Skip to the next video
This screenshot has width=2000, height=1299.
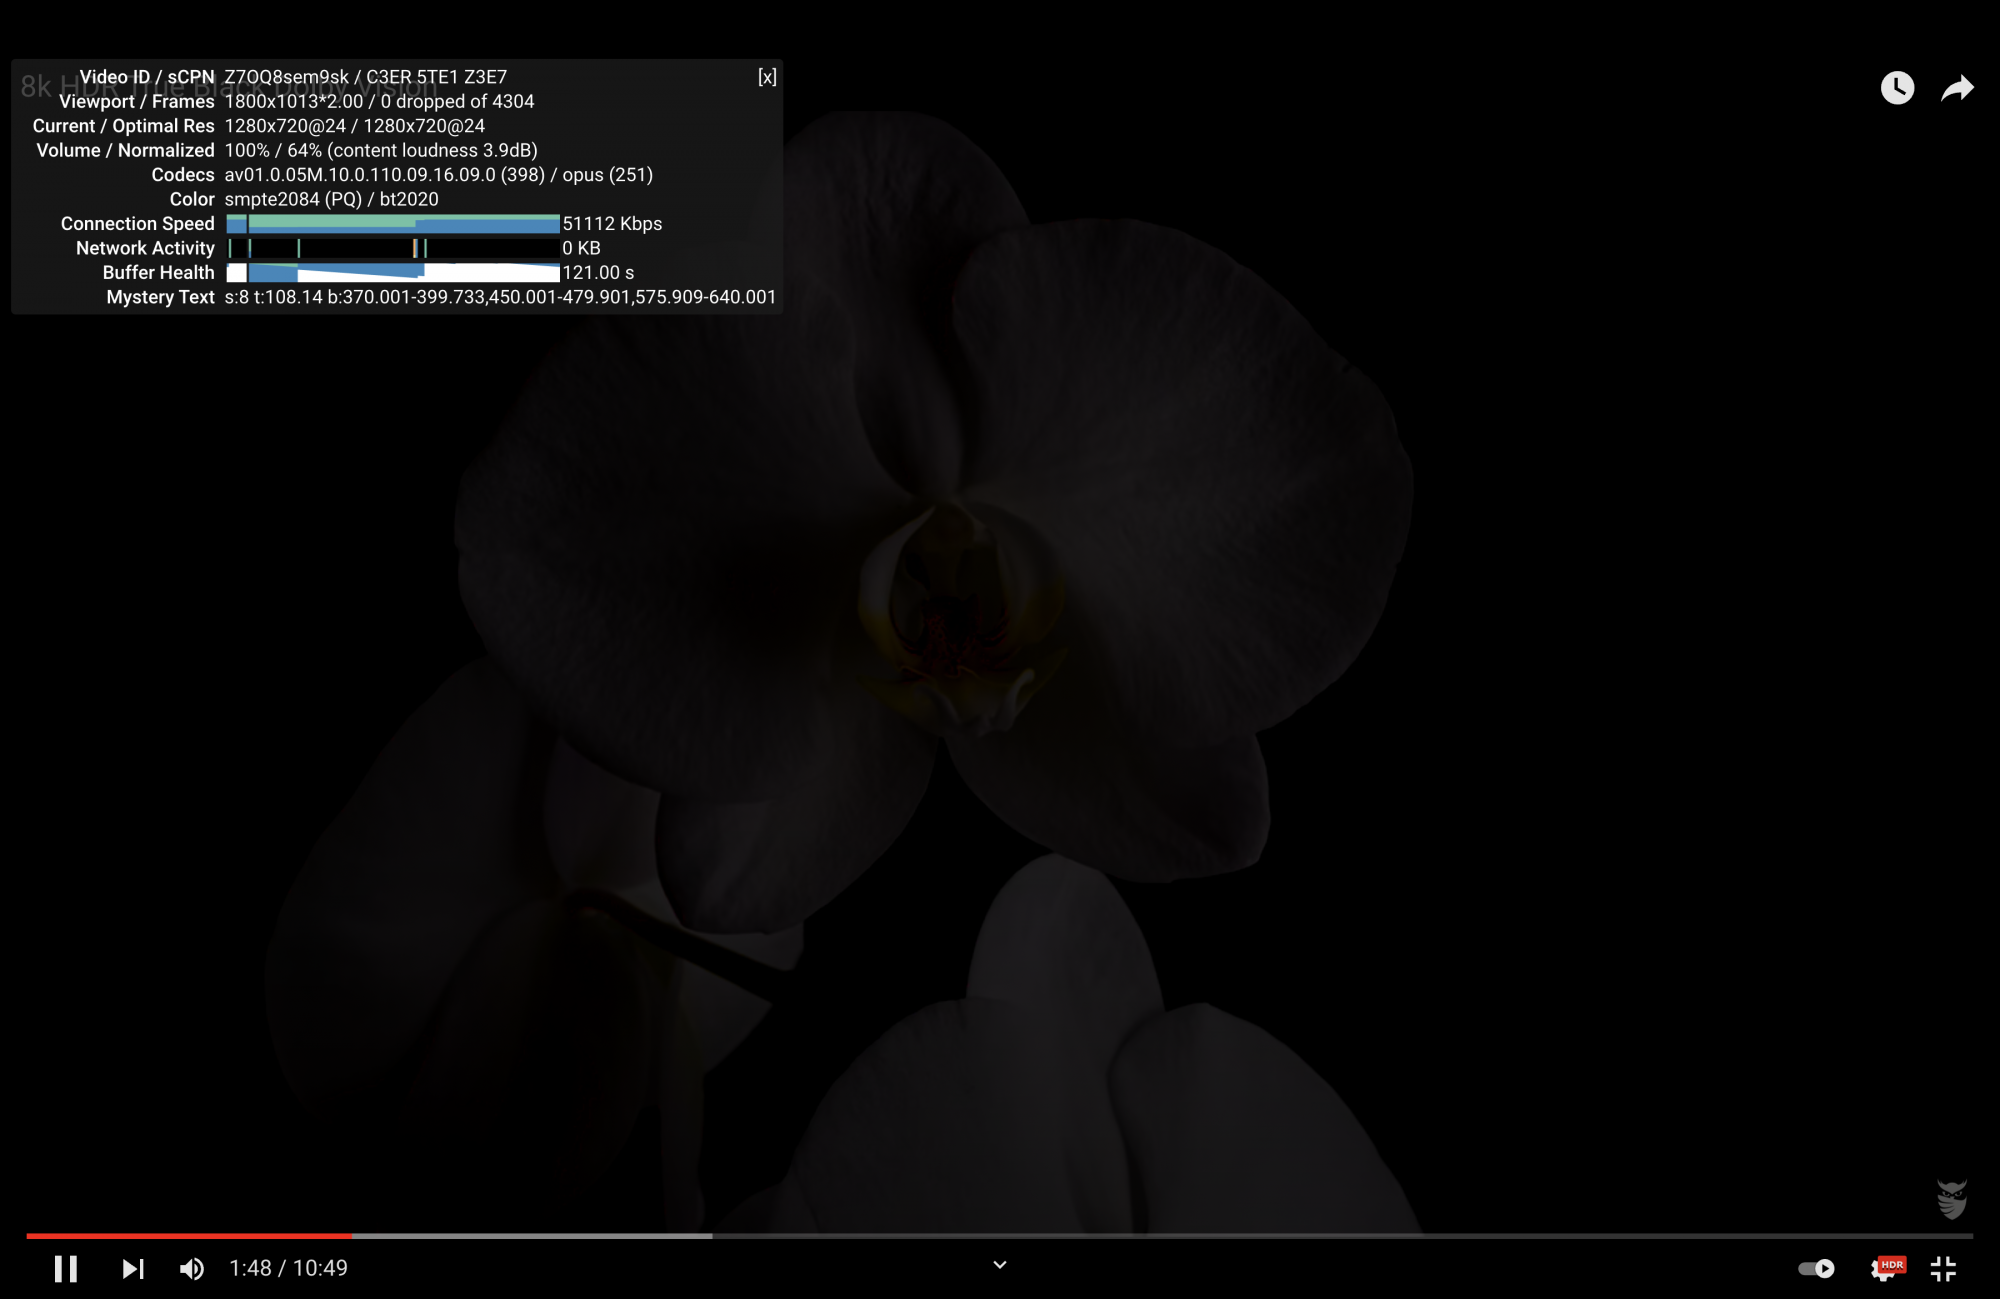click(x=132, y=1268)
